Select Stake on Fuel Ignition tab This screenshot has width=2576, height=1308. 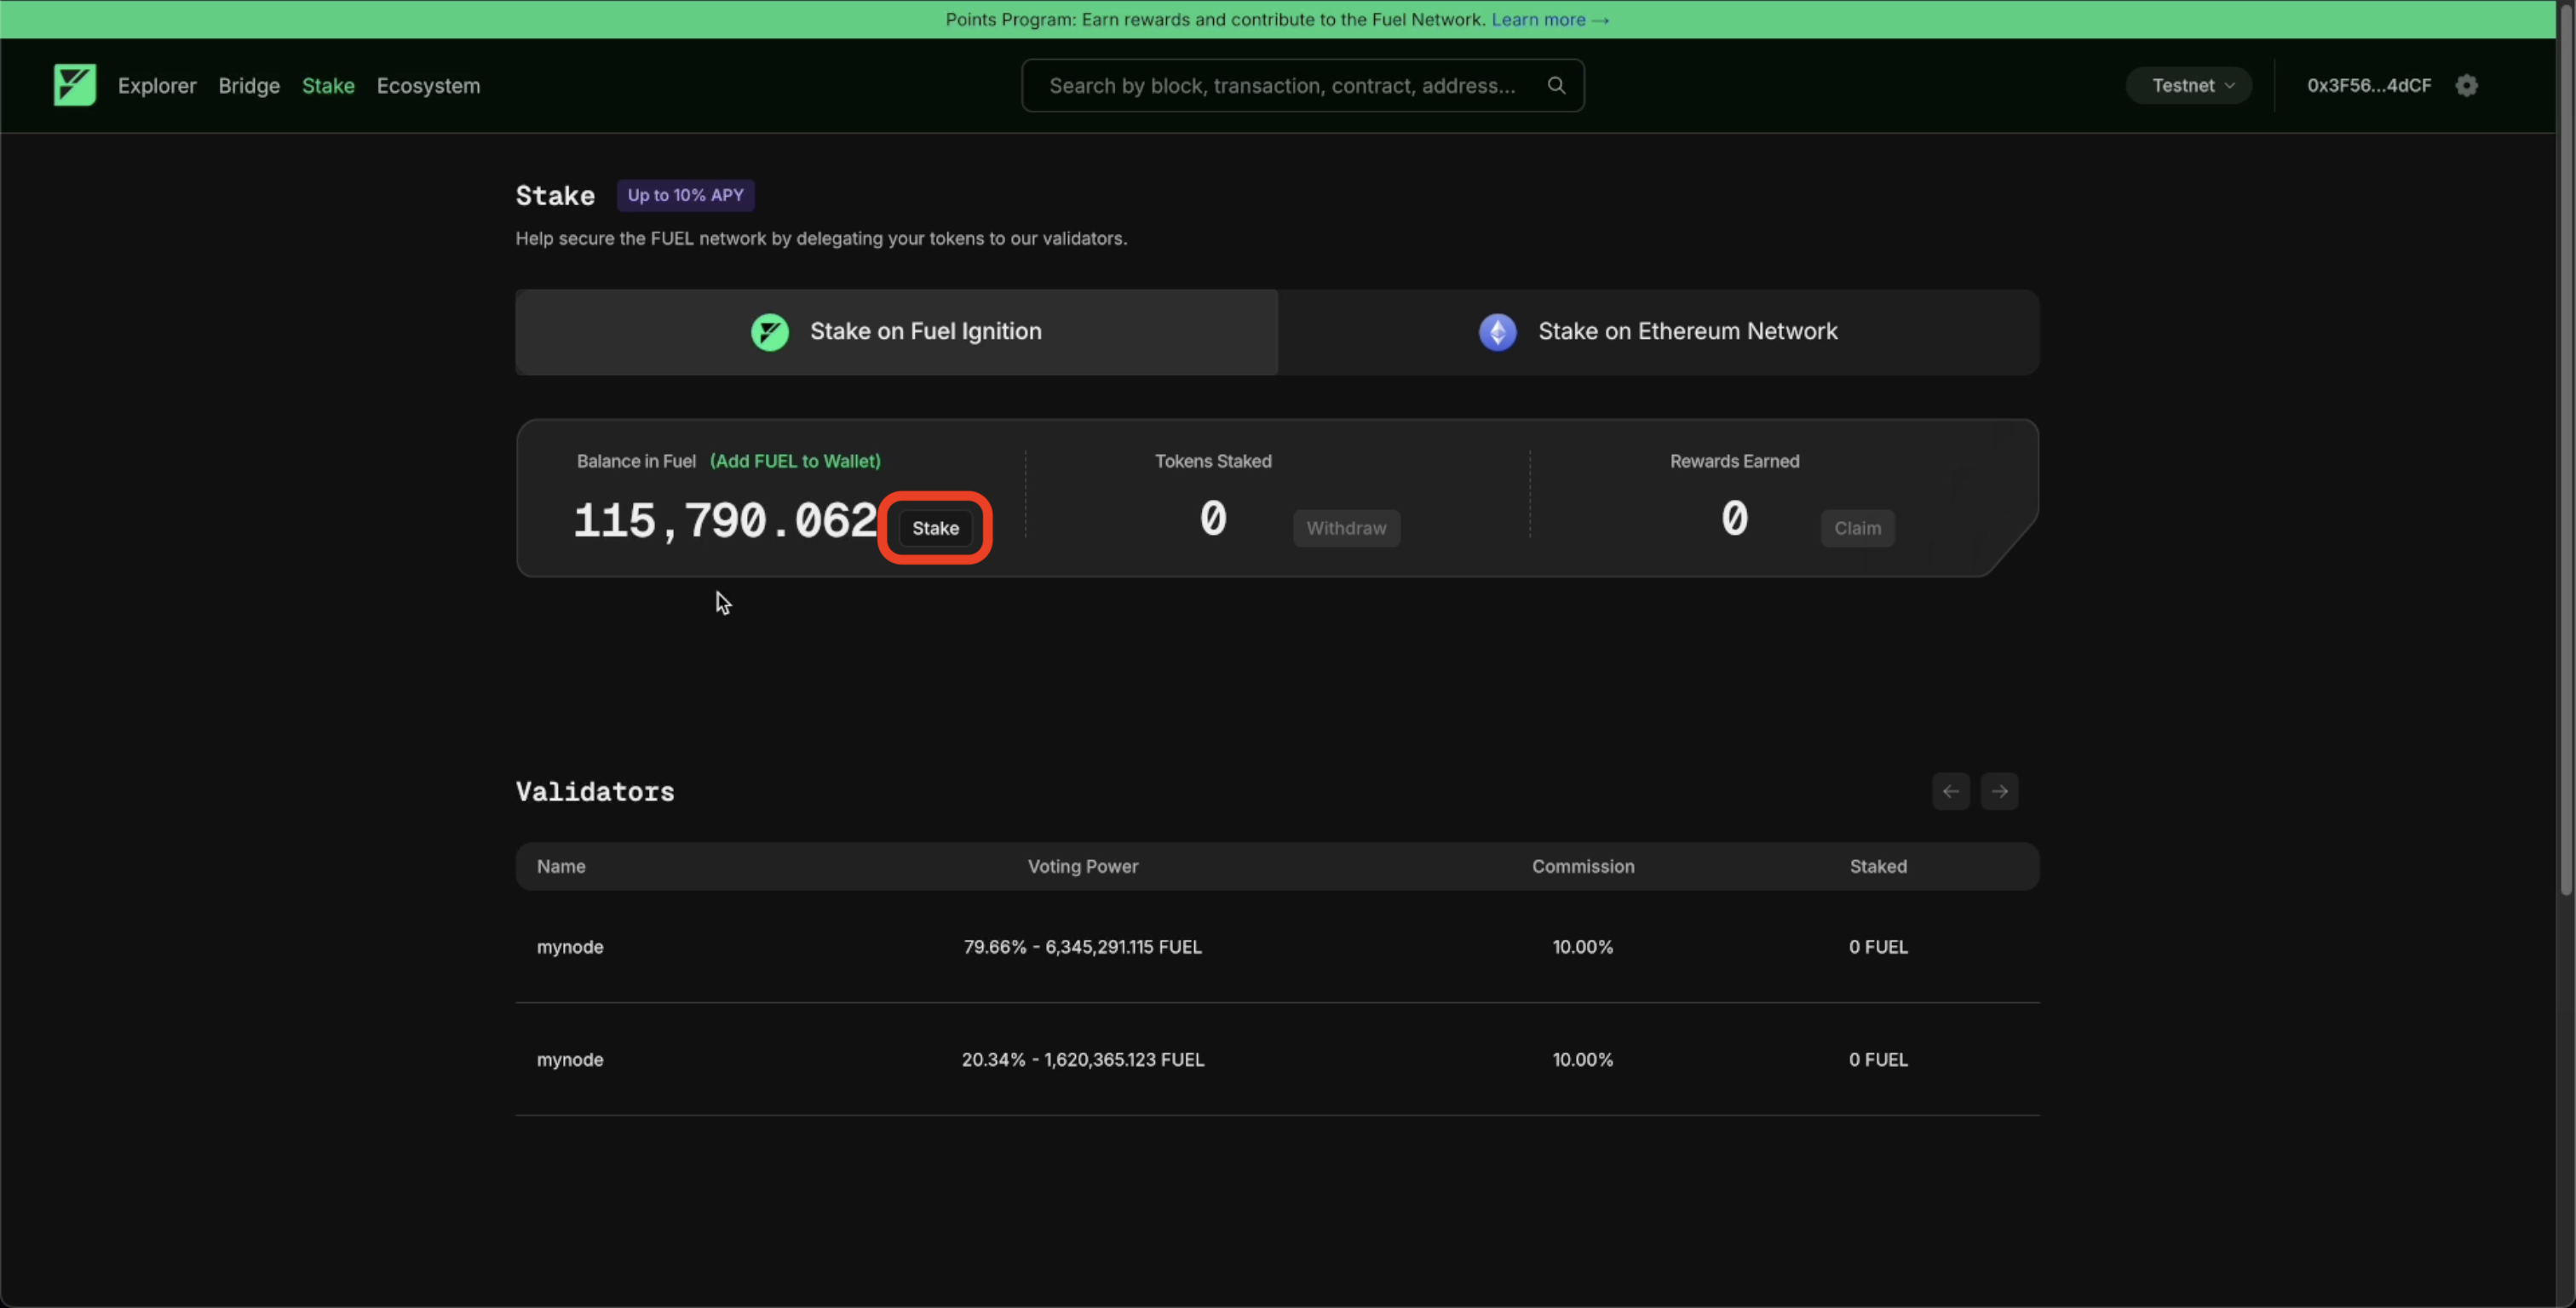click(x=896, y=332)
